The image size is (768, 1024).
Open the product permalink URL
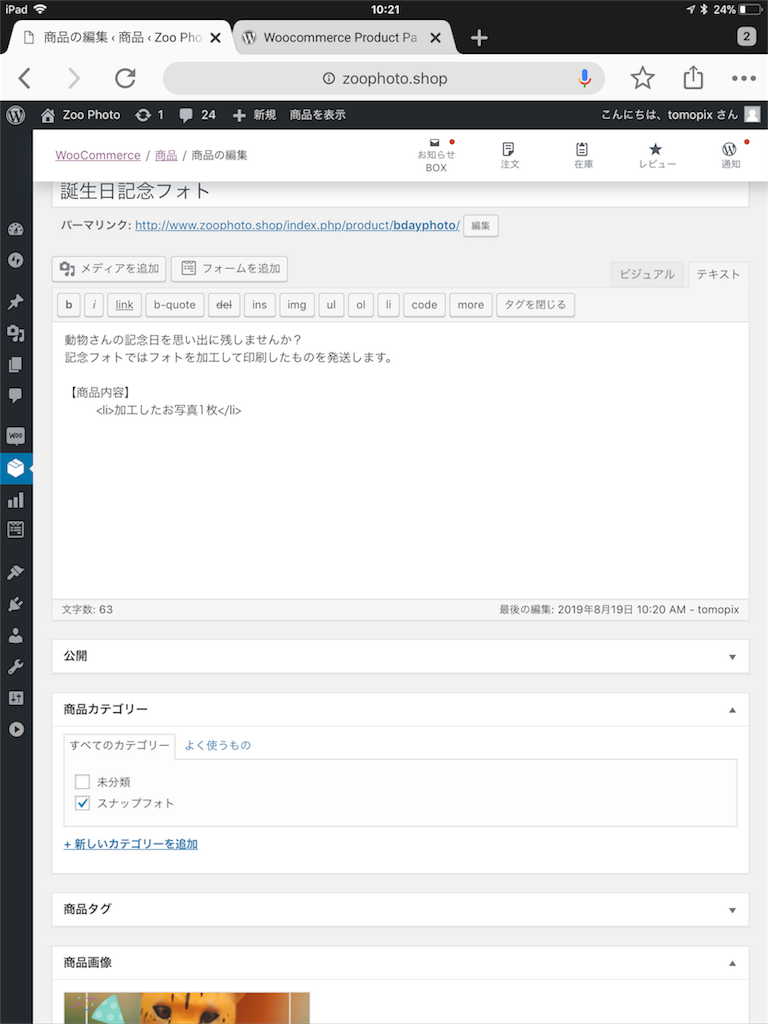[297, 225]
